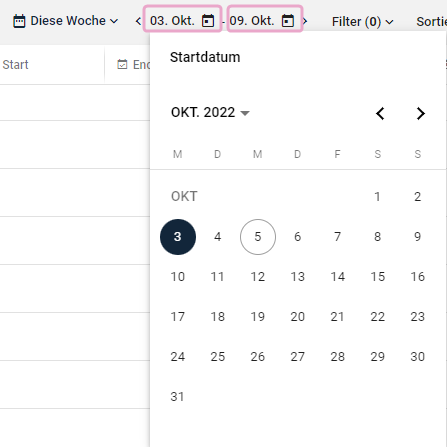Click the End column checkbox-calendar icon

click(122, 64)
